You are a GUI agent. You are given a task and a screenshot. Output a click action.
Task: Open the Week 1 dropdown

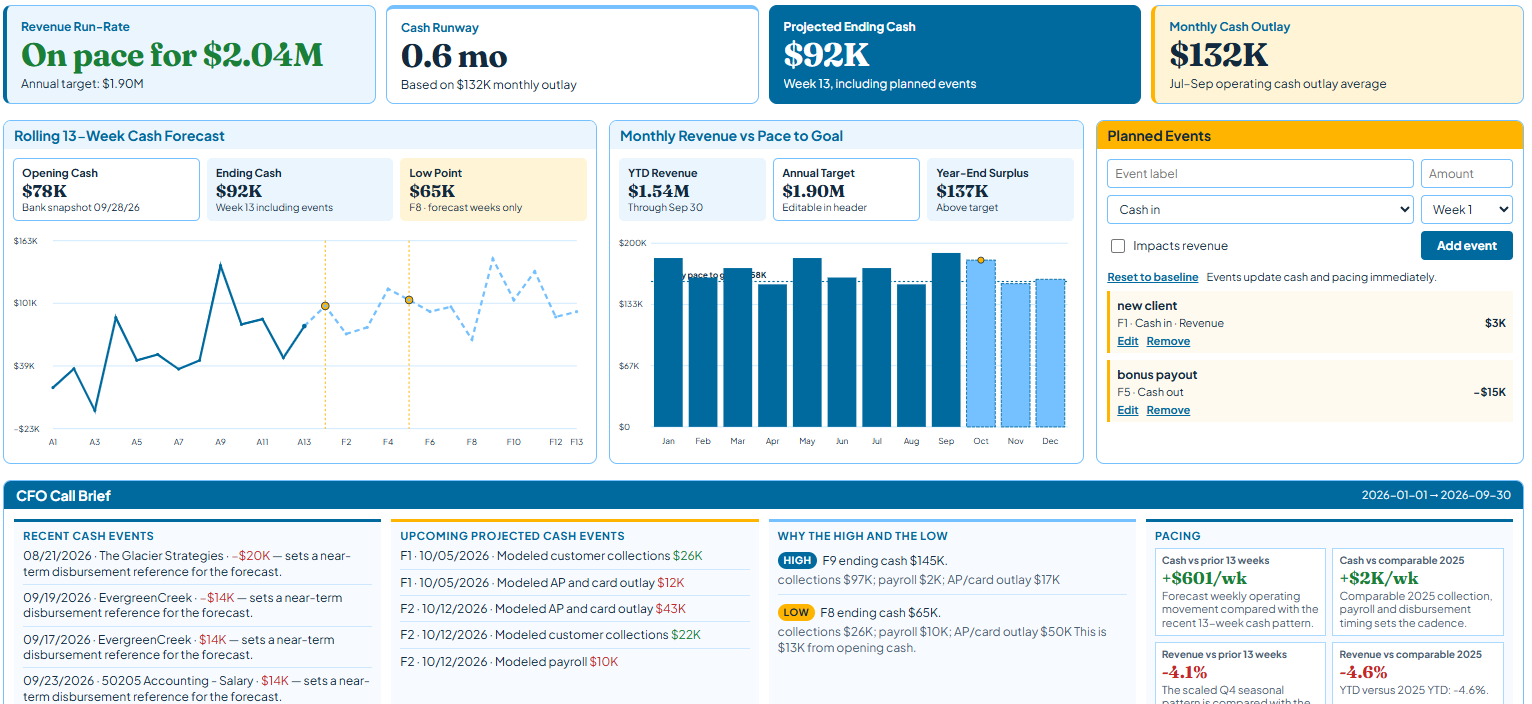(x=1467, y=210)
